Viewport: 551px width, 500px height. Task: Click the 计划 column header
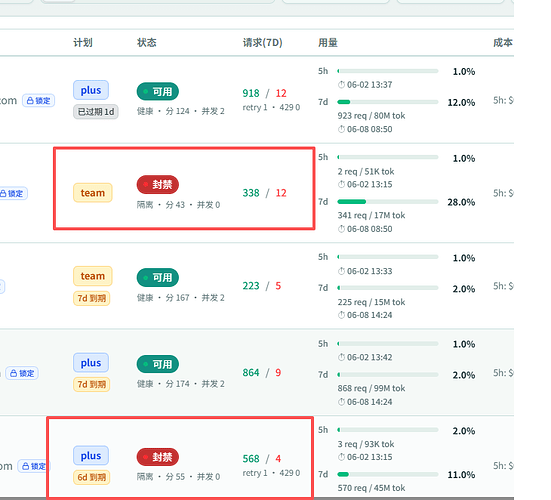[83, 43]
